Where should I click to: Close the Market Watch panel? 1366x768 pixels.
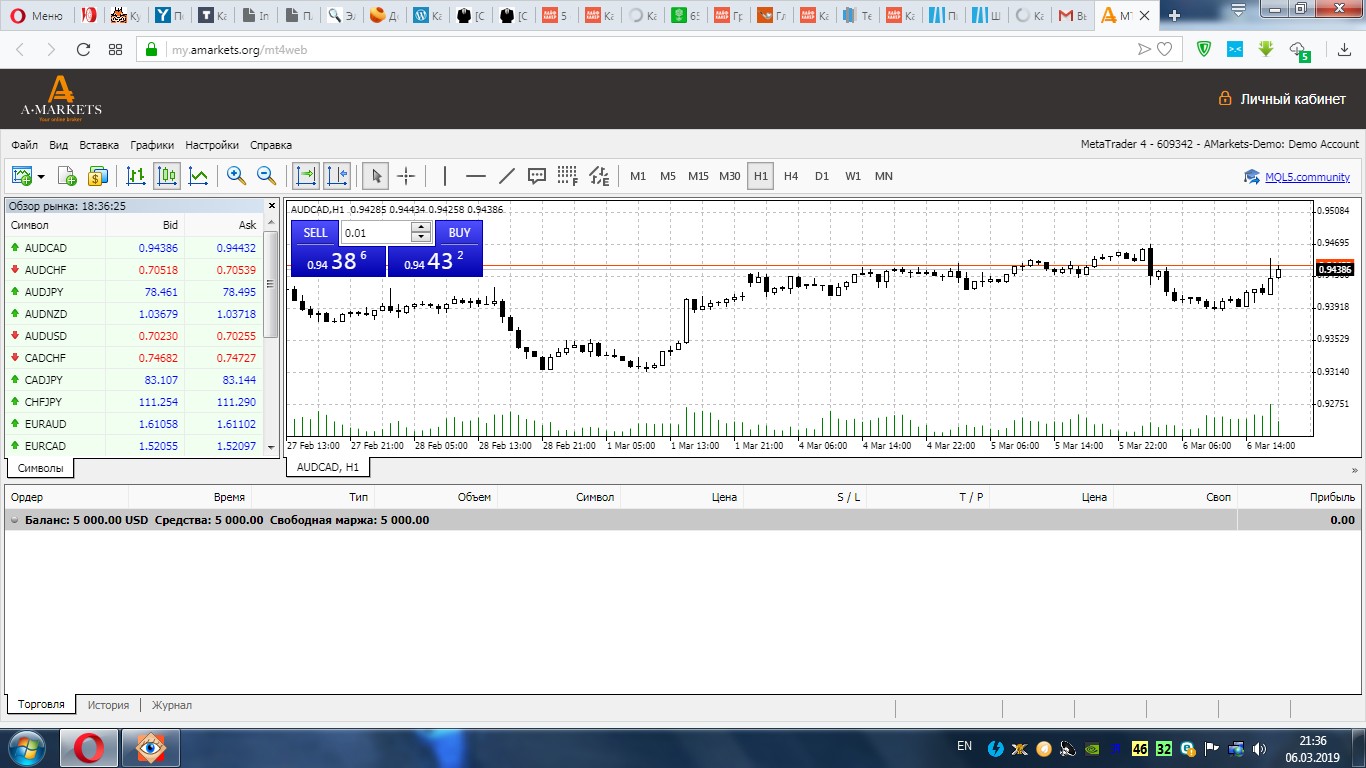point(272,205)
